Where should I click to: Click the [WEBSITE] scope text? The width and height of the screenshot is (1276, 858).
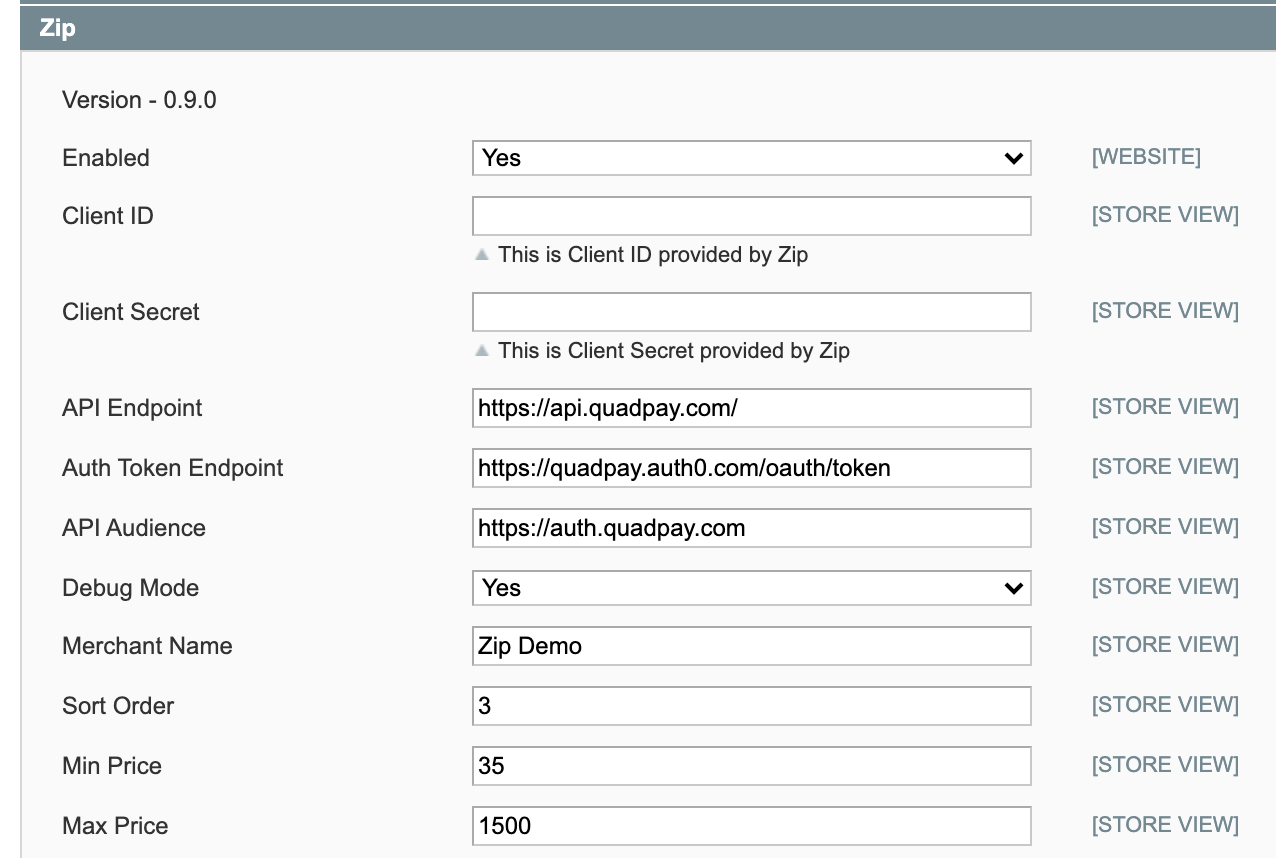coord(1146,157)
